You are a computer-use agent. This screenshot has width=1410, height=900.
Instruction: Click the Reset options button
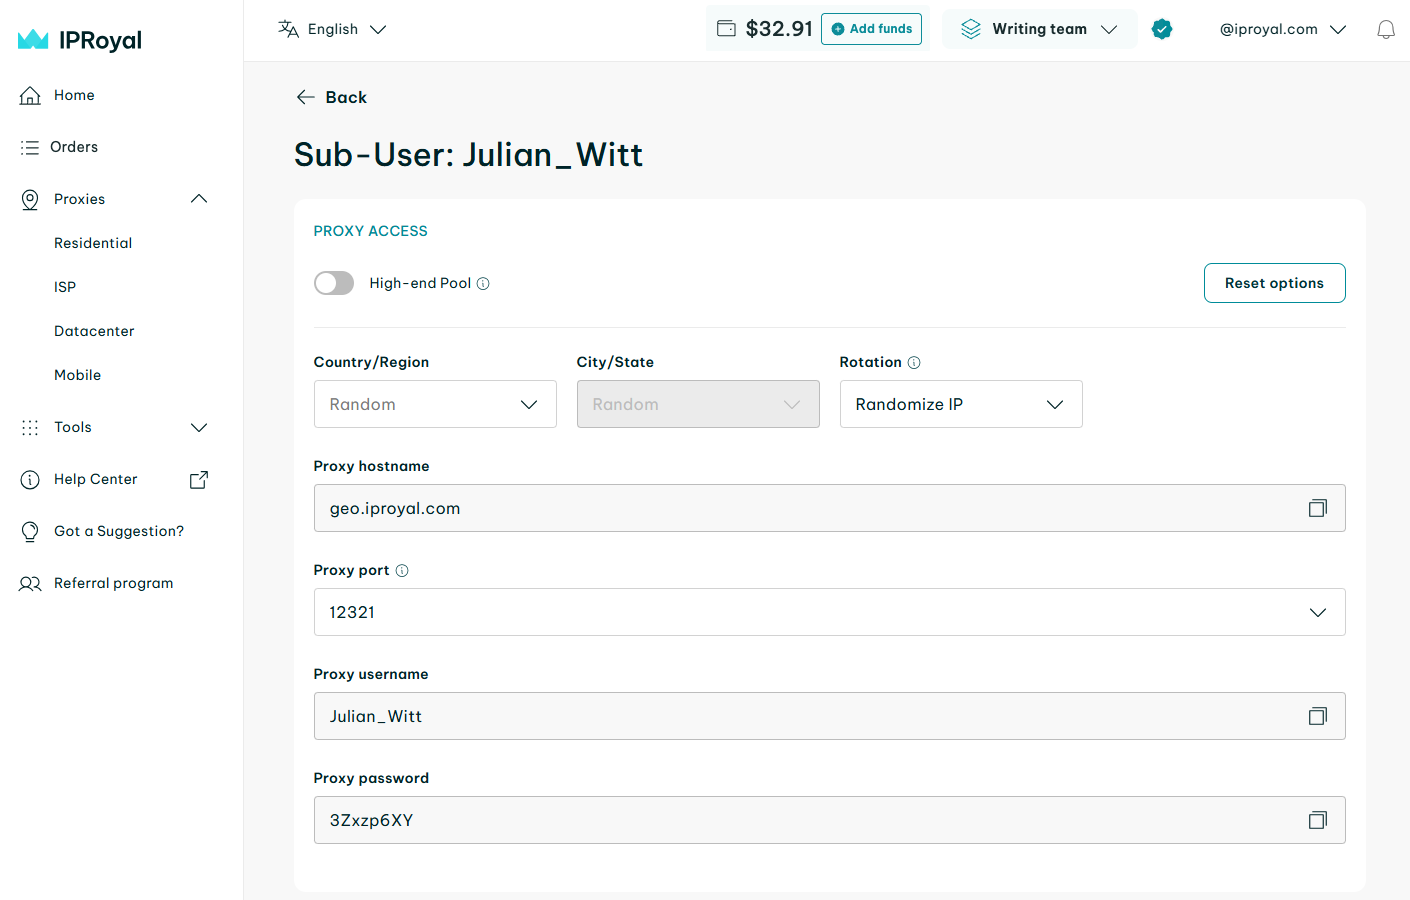(1274, 283)
